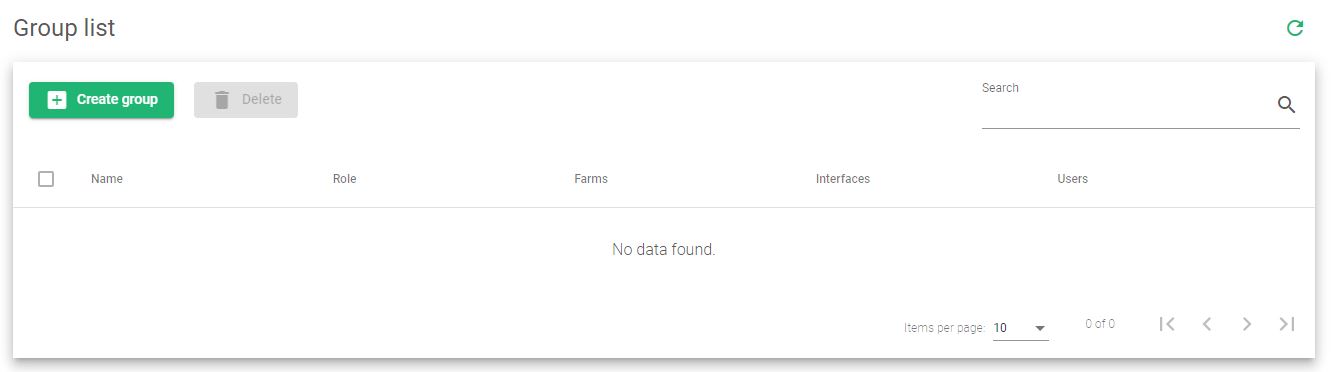This screenshot has height=372, width=1332.
Task: Focus the Search input field
Action: coord(1127,106)
